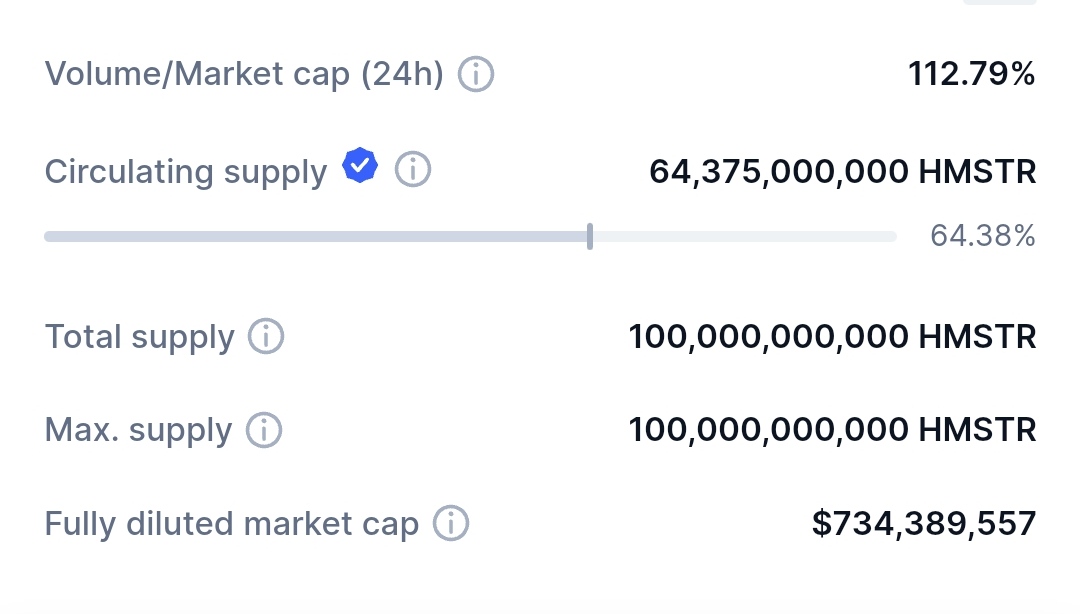Click the Volume/Market cap (24h) label
This screenshot has height=614, width=1080.
point(244,74)
